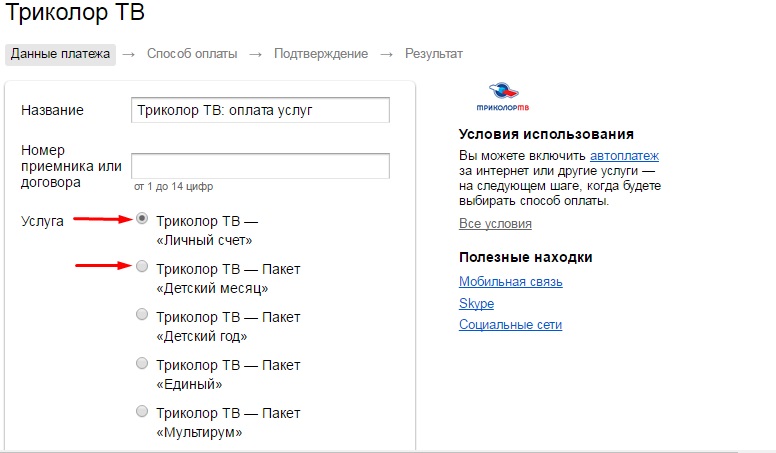Viewport: 776px width, 453px height.
Task: Open the Все условия link
Action: [x=495, y=223]
